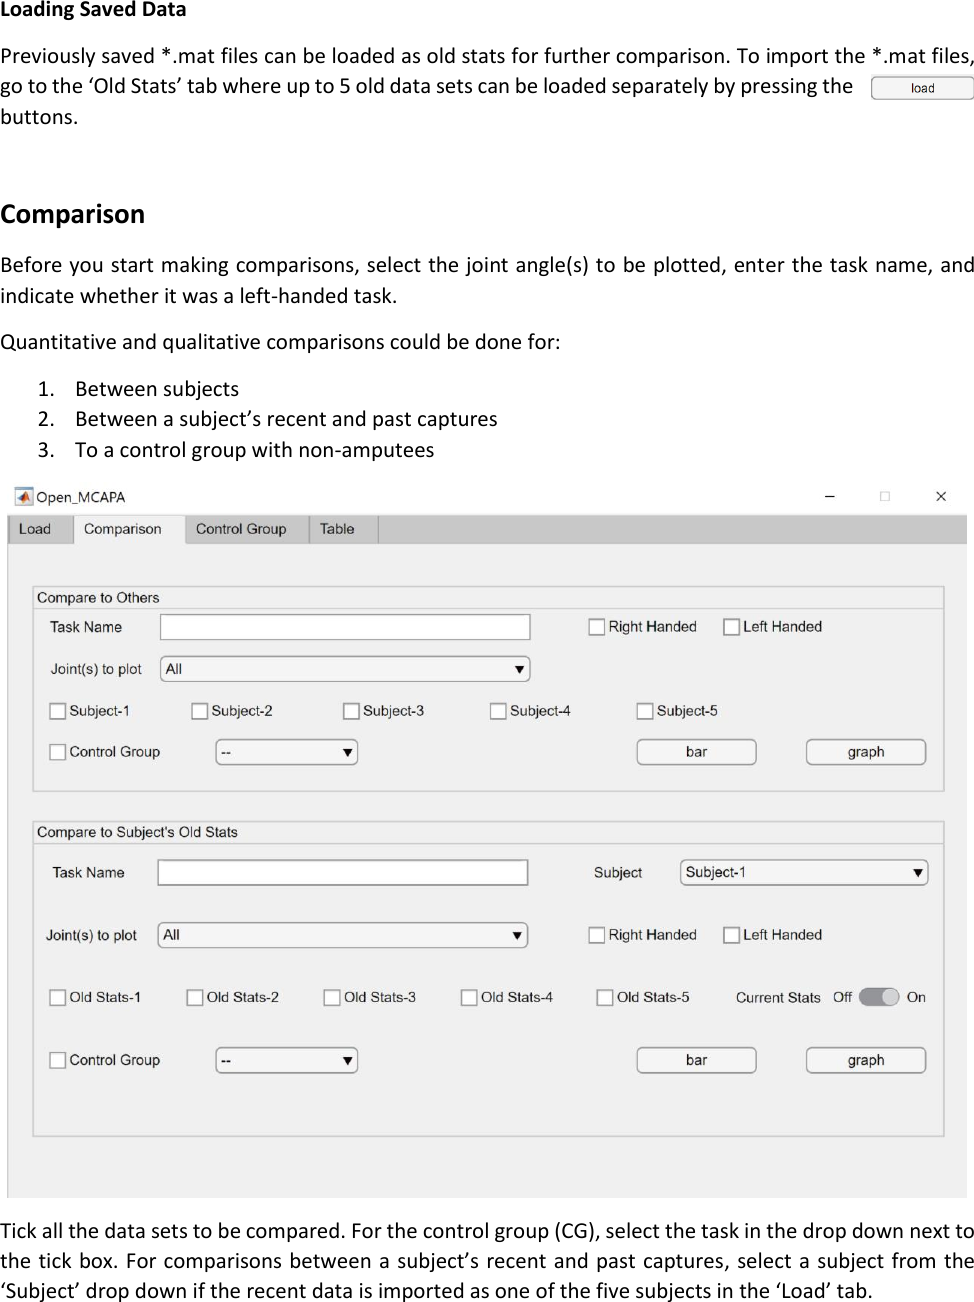
Task: Click the graph button in Compare to Others
Action: 864,751
